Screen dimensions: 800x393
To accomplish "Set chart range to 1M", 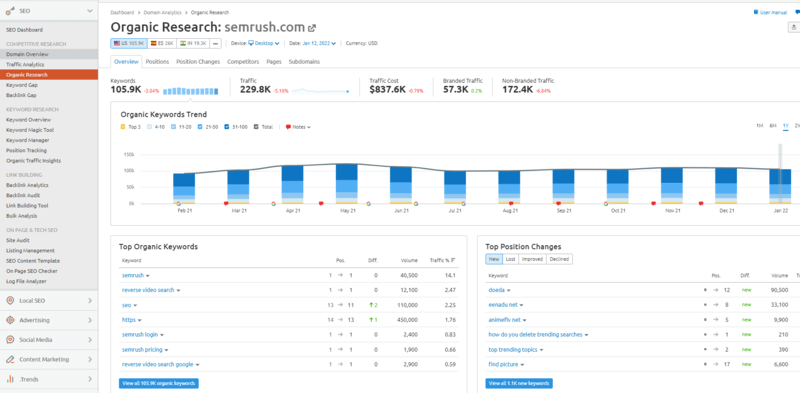I will pos(759,126).
